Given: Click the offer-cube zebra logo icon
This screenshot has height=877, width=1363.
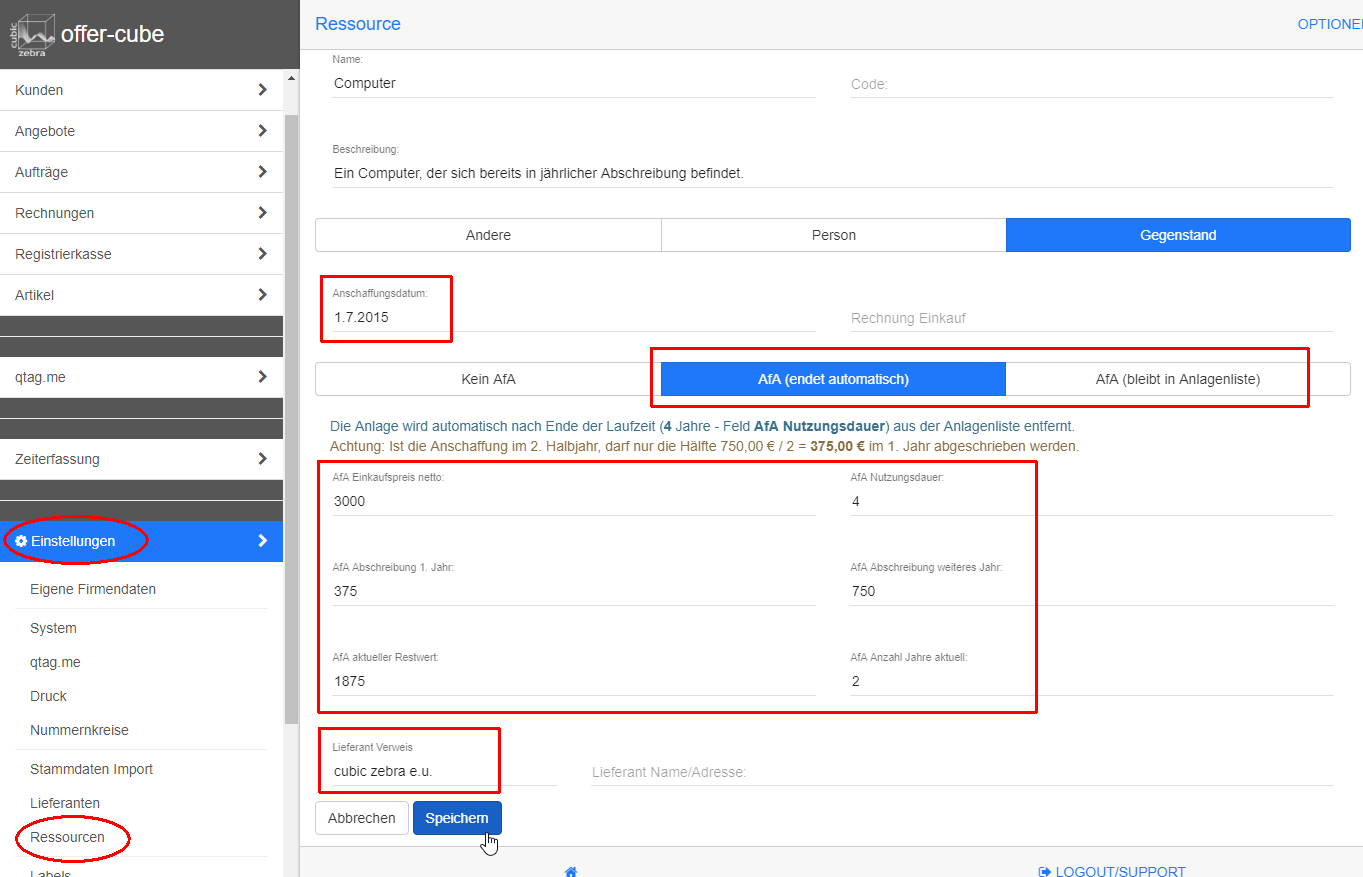Looking at the screenshot, I should 32,35.
